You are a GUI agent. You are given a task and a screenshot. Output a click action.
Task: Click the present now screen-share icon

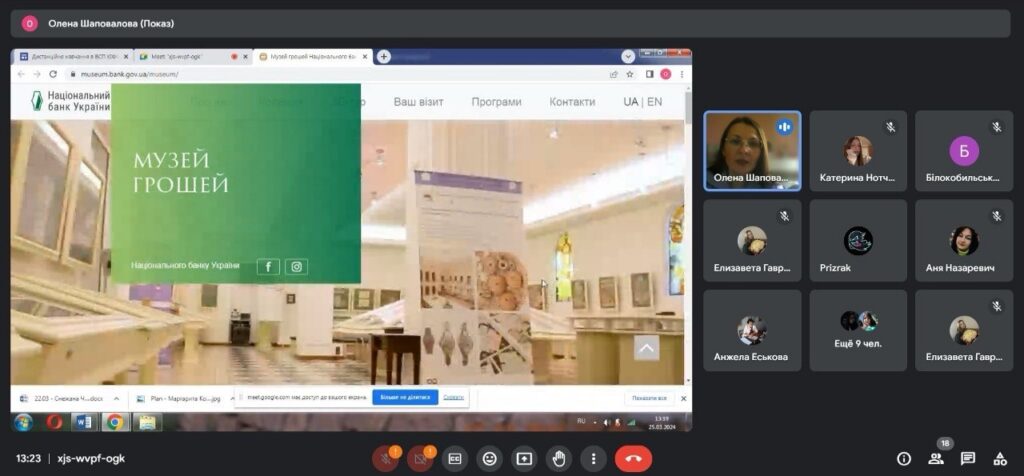click(x=524, y=458)
